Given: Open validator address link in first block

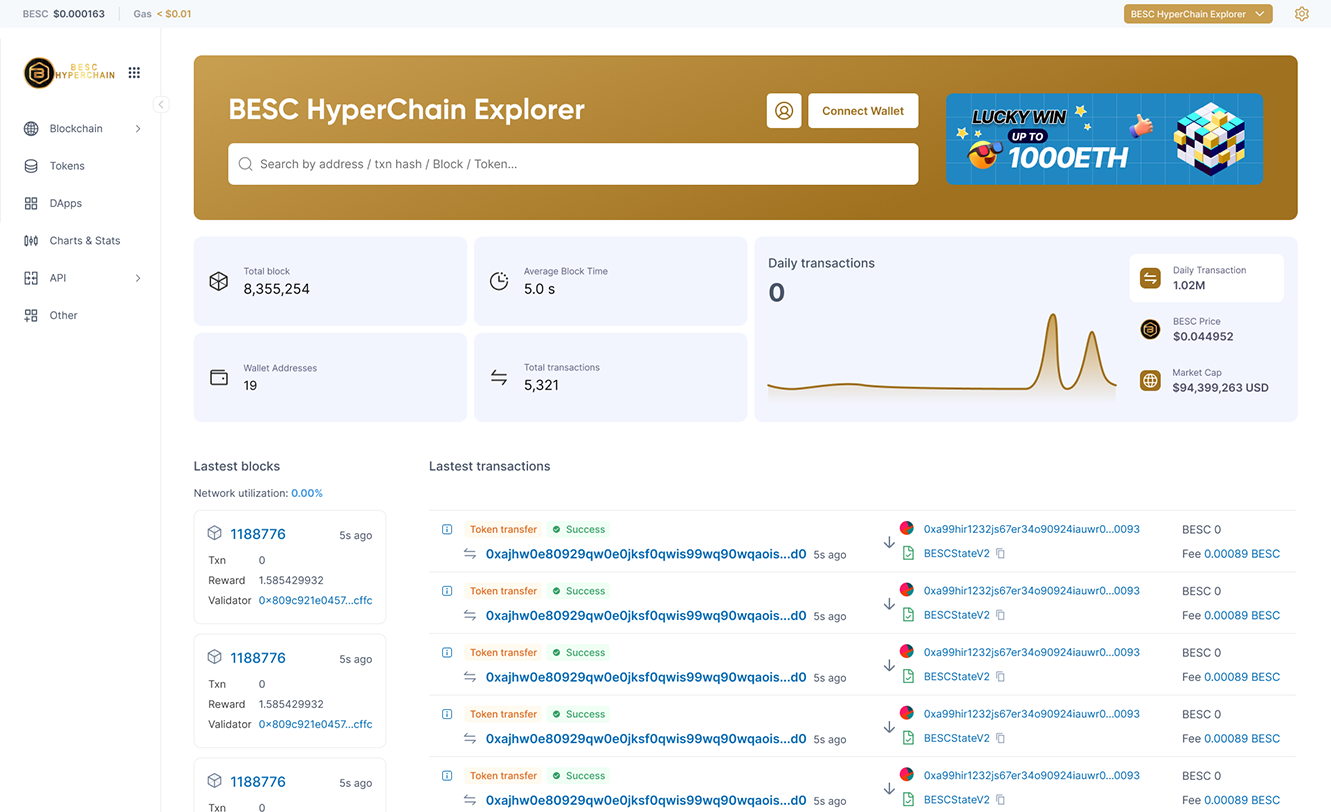Looking at the screenshot, I should [x=315, y=601].
